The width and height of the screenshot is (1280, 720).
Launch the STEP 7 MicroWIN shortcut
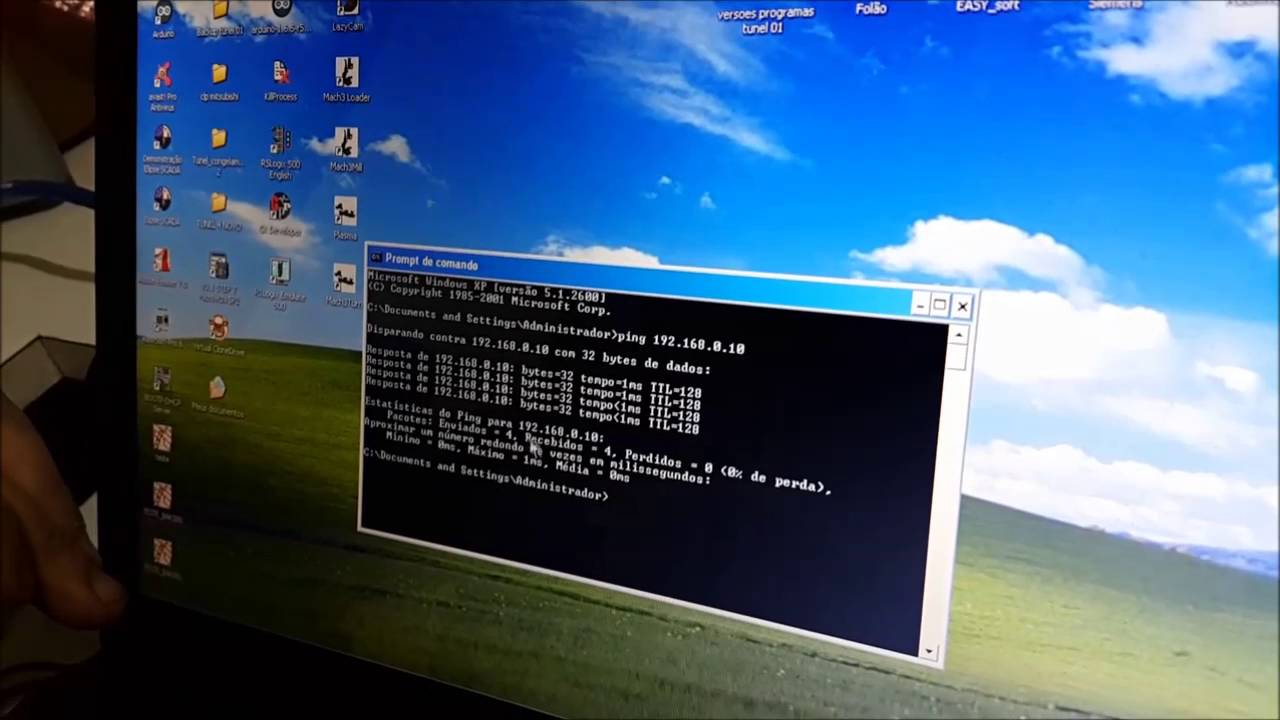point(219,277)
